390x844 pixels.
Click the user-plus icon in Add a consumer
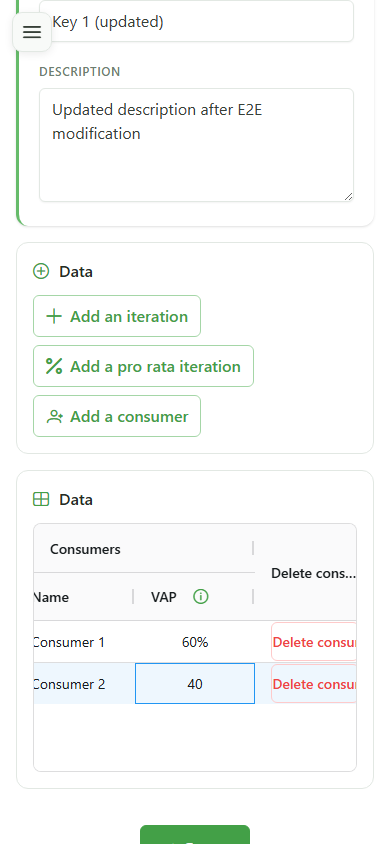pos(54,416)
